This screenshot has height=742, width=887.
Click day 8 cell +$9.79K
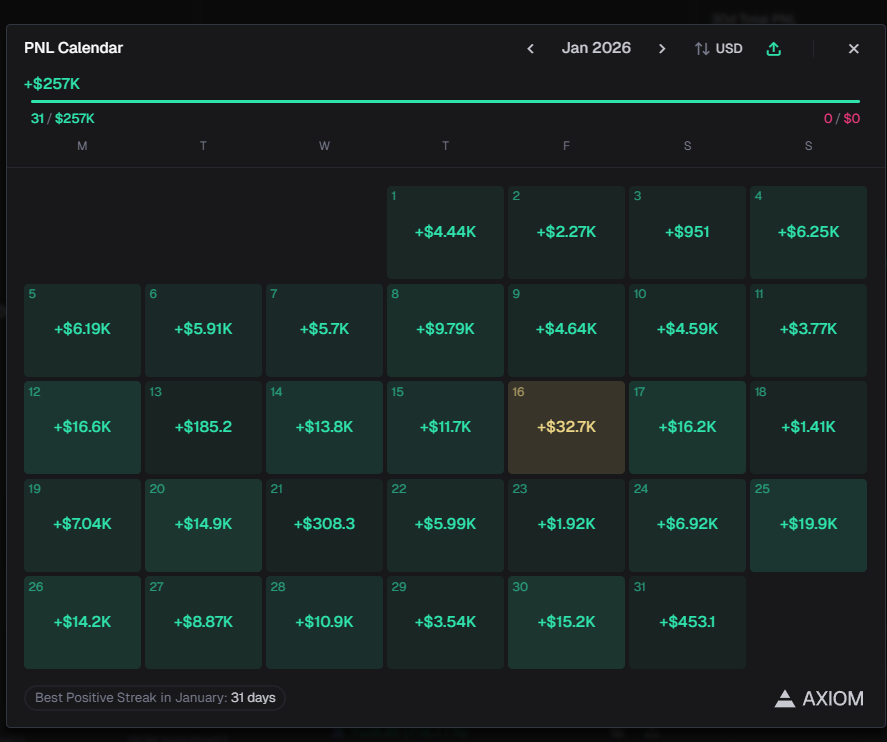point(445,330)
